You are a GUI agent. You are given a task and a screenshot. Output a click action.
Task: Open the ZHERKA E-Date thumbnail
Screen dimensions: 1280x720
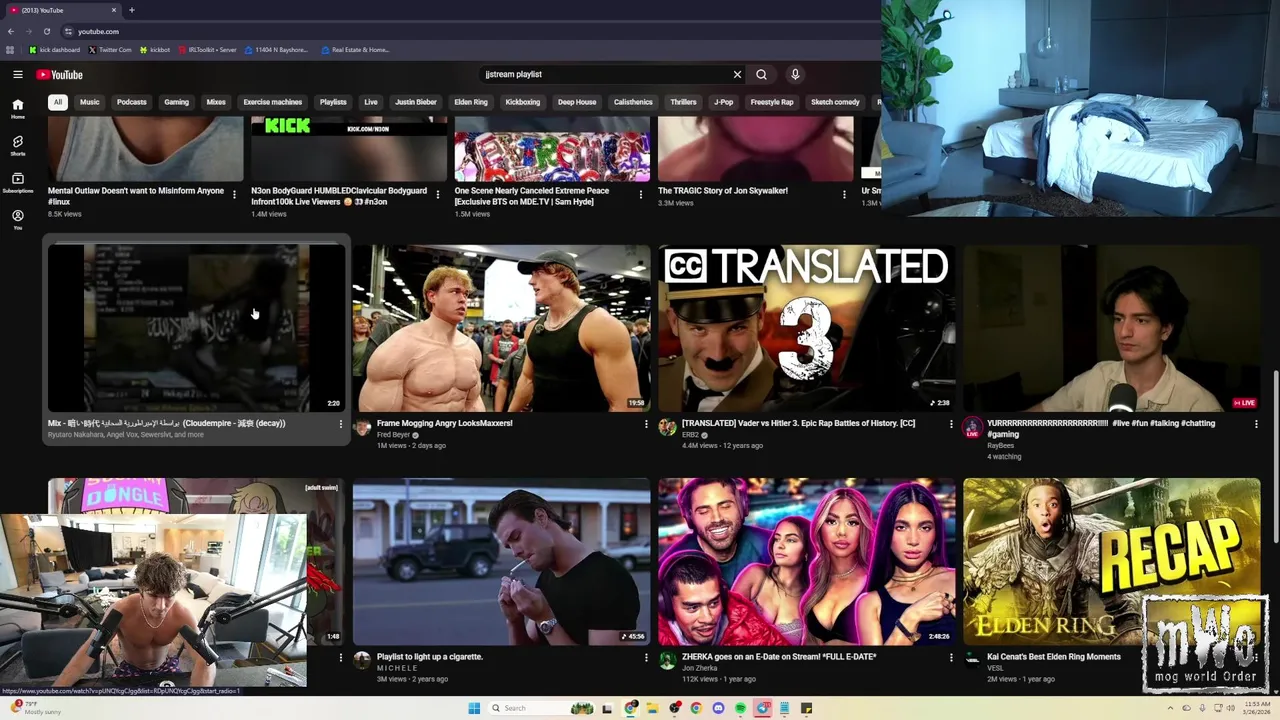[x=806, y=561]
